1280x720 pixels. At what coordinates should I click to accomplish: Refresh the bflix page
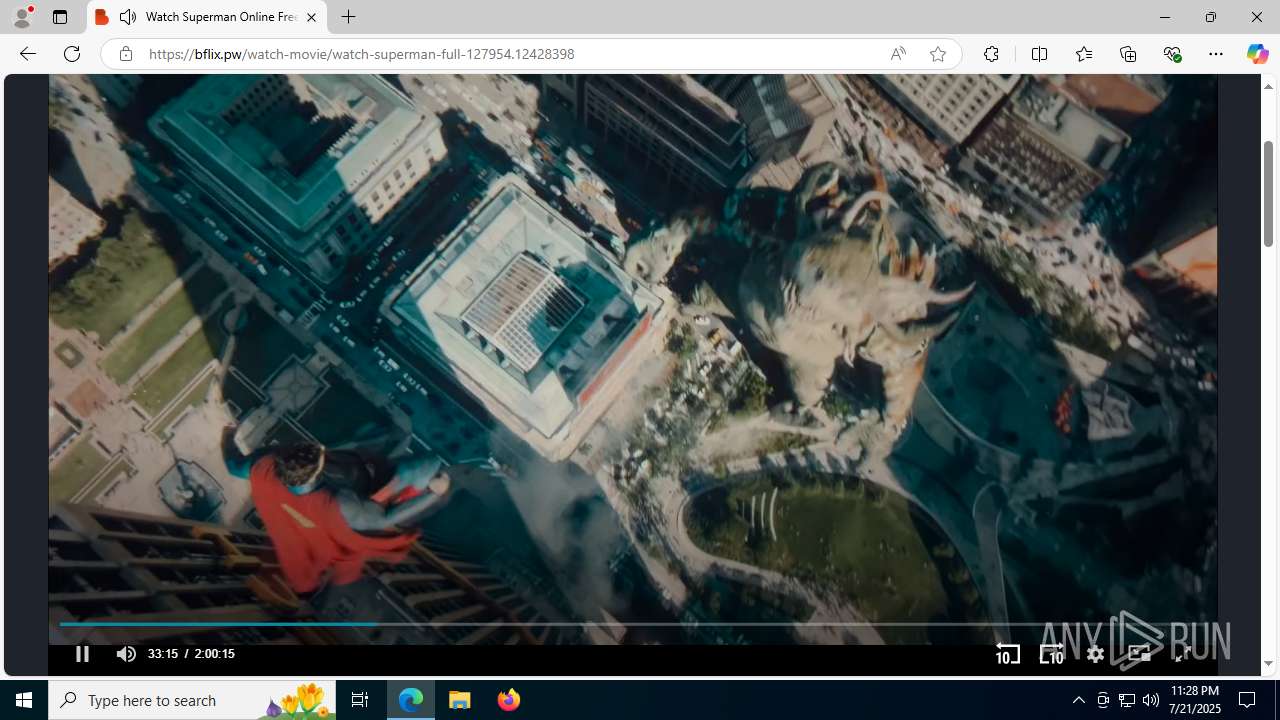(x=72, y=54)
